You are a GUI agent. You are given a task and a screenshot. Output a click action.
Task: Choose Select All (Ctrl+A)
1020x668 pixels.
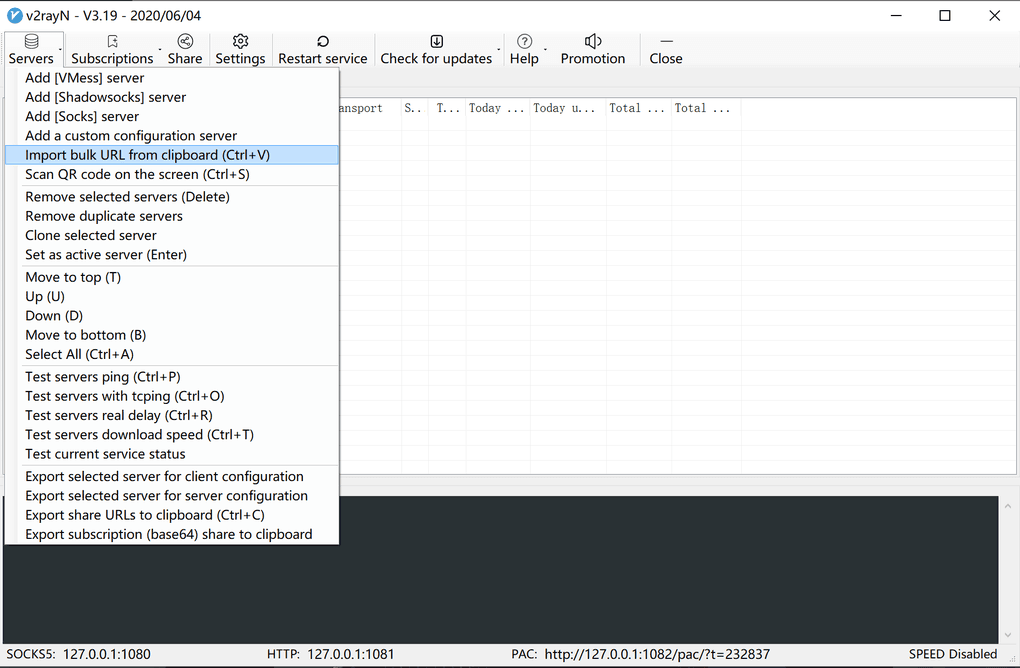[172, 354]
